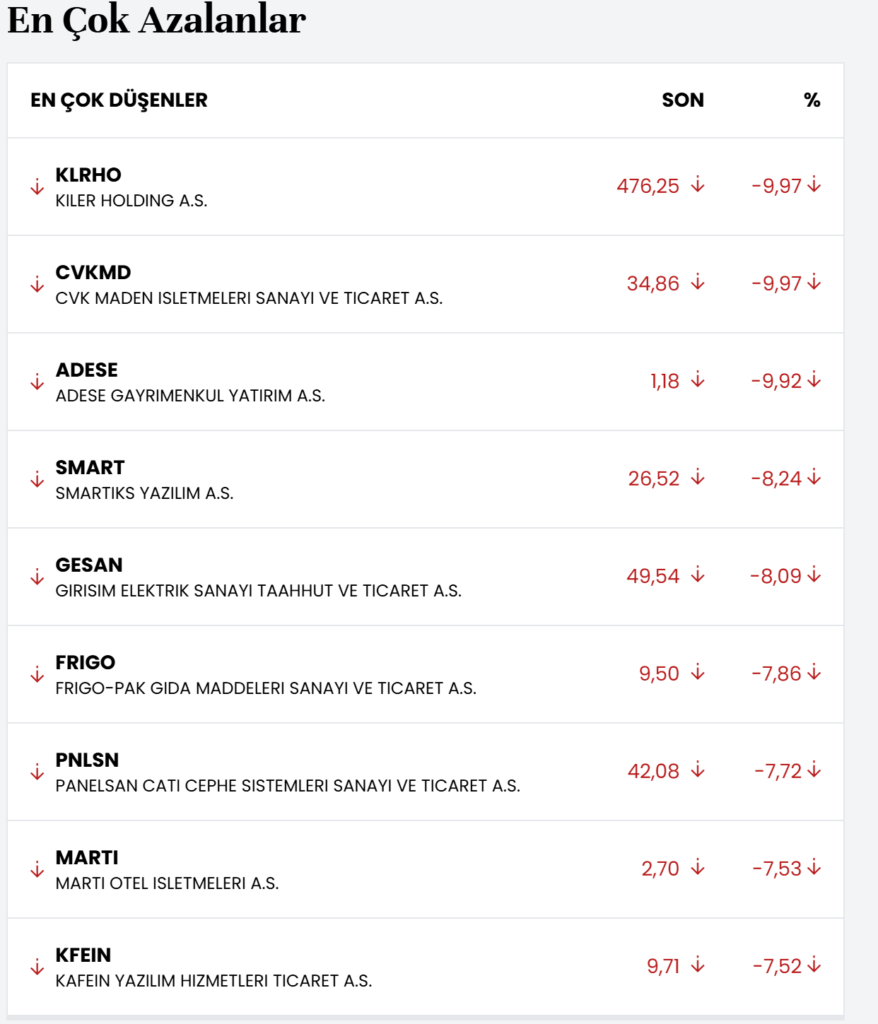Select FRIGO's last price 9,50
This screenshot has height=1024, width=878.
pos(659,674)
